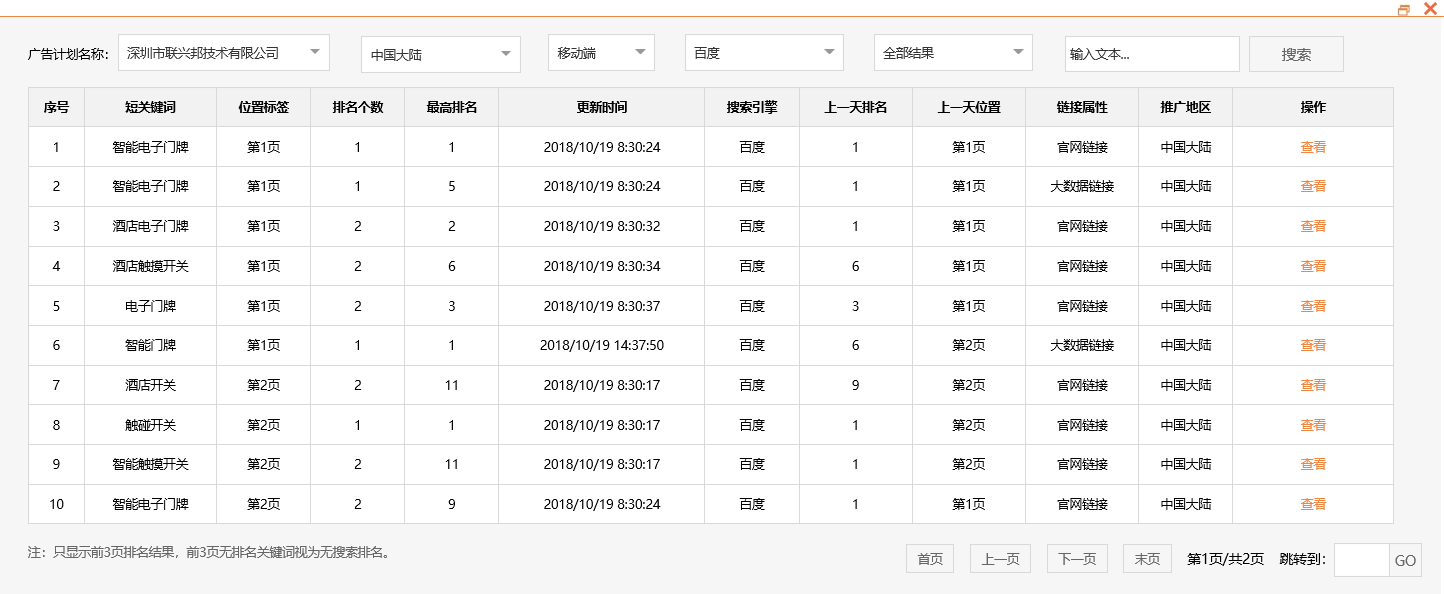1444x594 pixels.
Task: Click 查看 for keyword 酒店电子门牌
Action: click(1313, 226)
